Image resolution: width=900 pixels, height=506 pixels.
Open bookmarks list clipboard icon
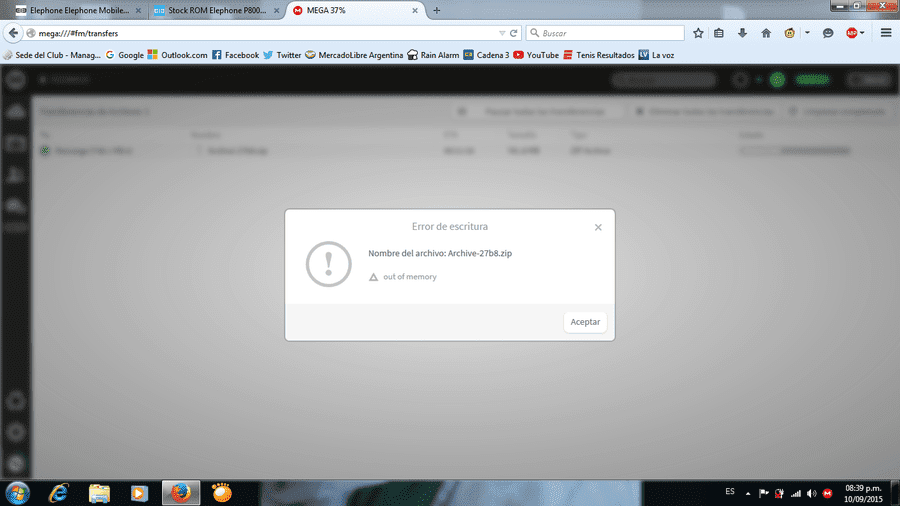pos(719,33)
